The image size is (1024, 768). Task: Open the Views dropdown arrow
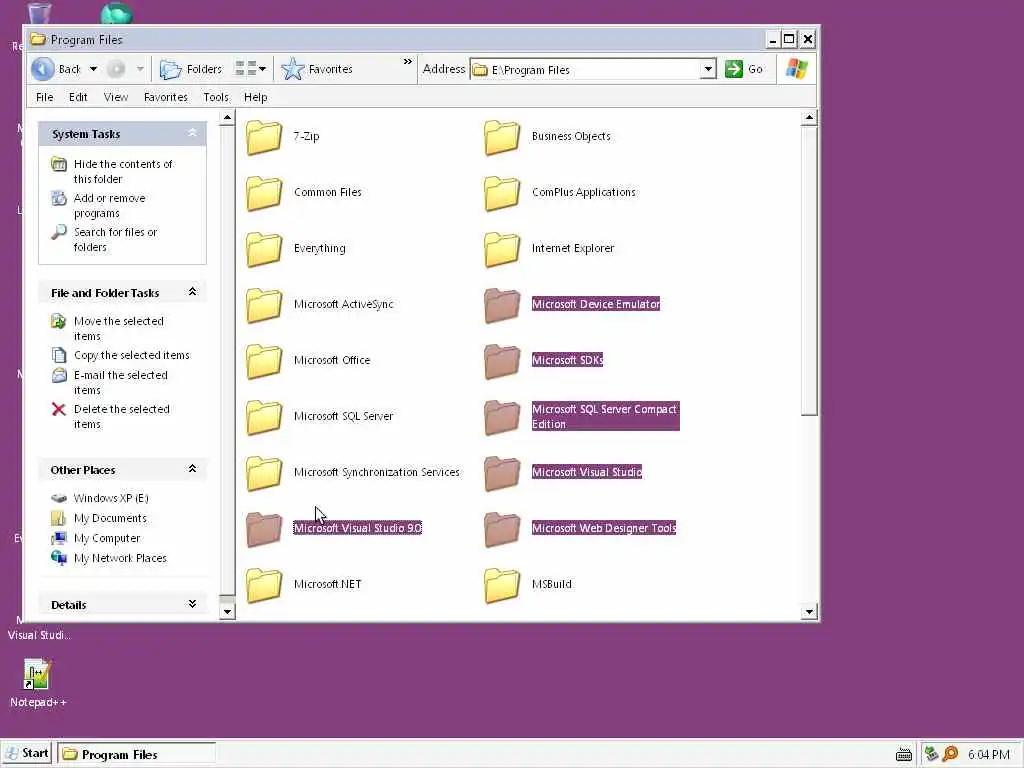click(x=263, y=69)
